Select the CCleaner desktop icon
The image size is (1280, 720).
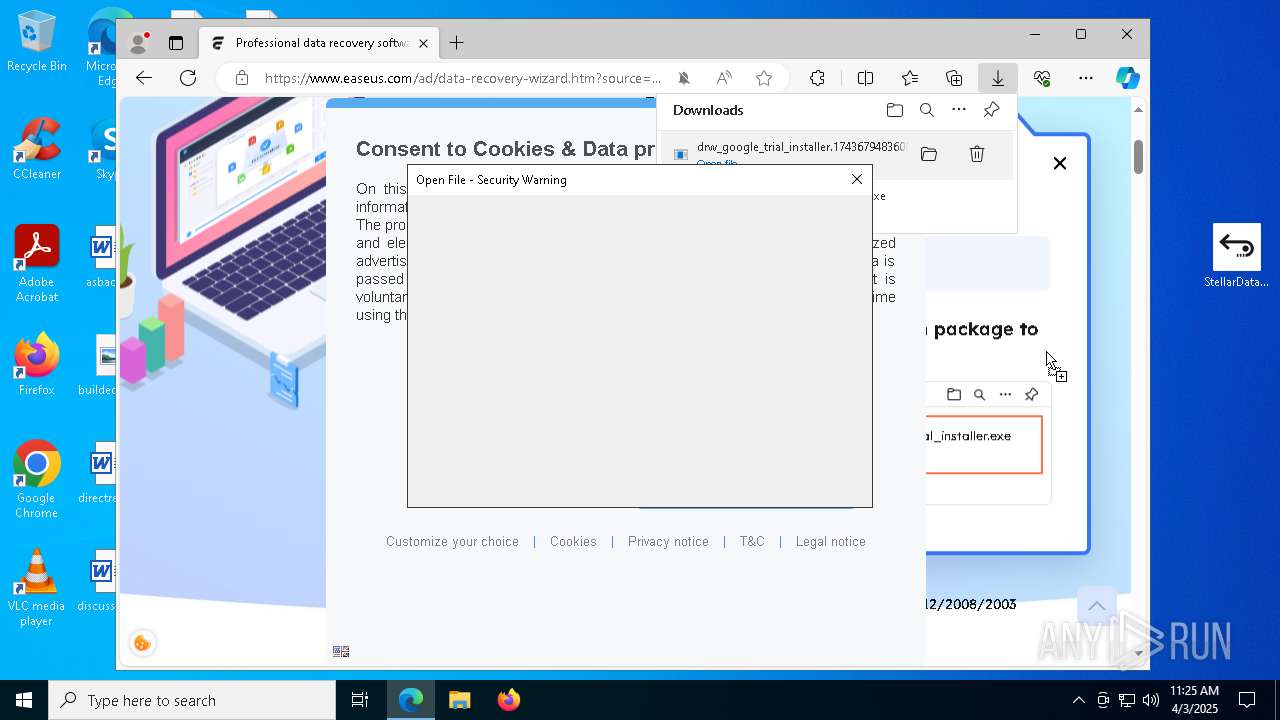pyautogui.click(x=37, y=149)
